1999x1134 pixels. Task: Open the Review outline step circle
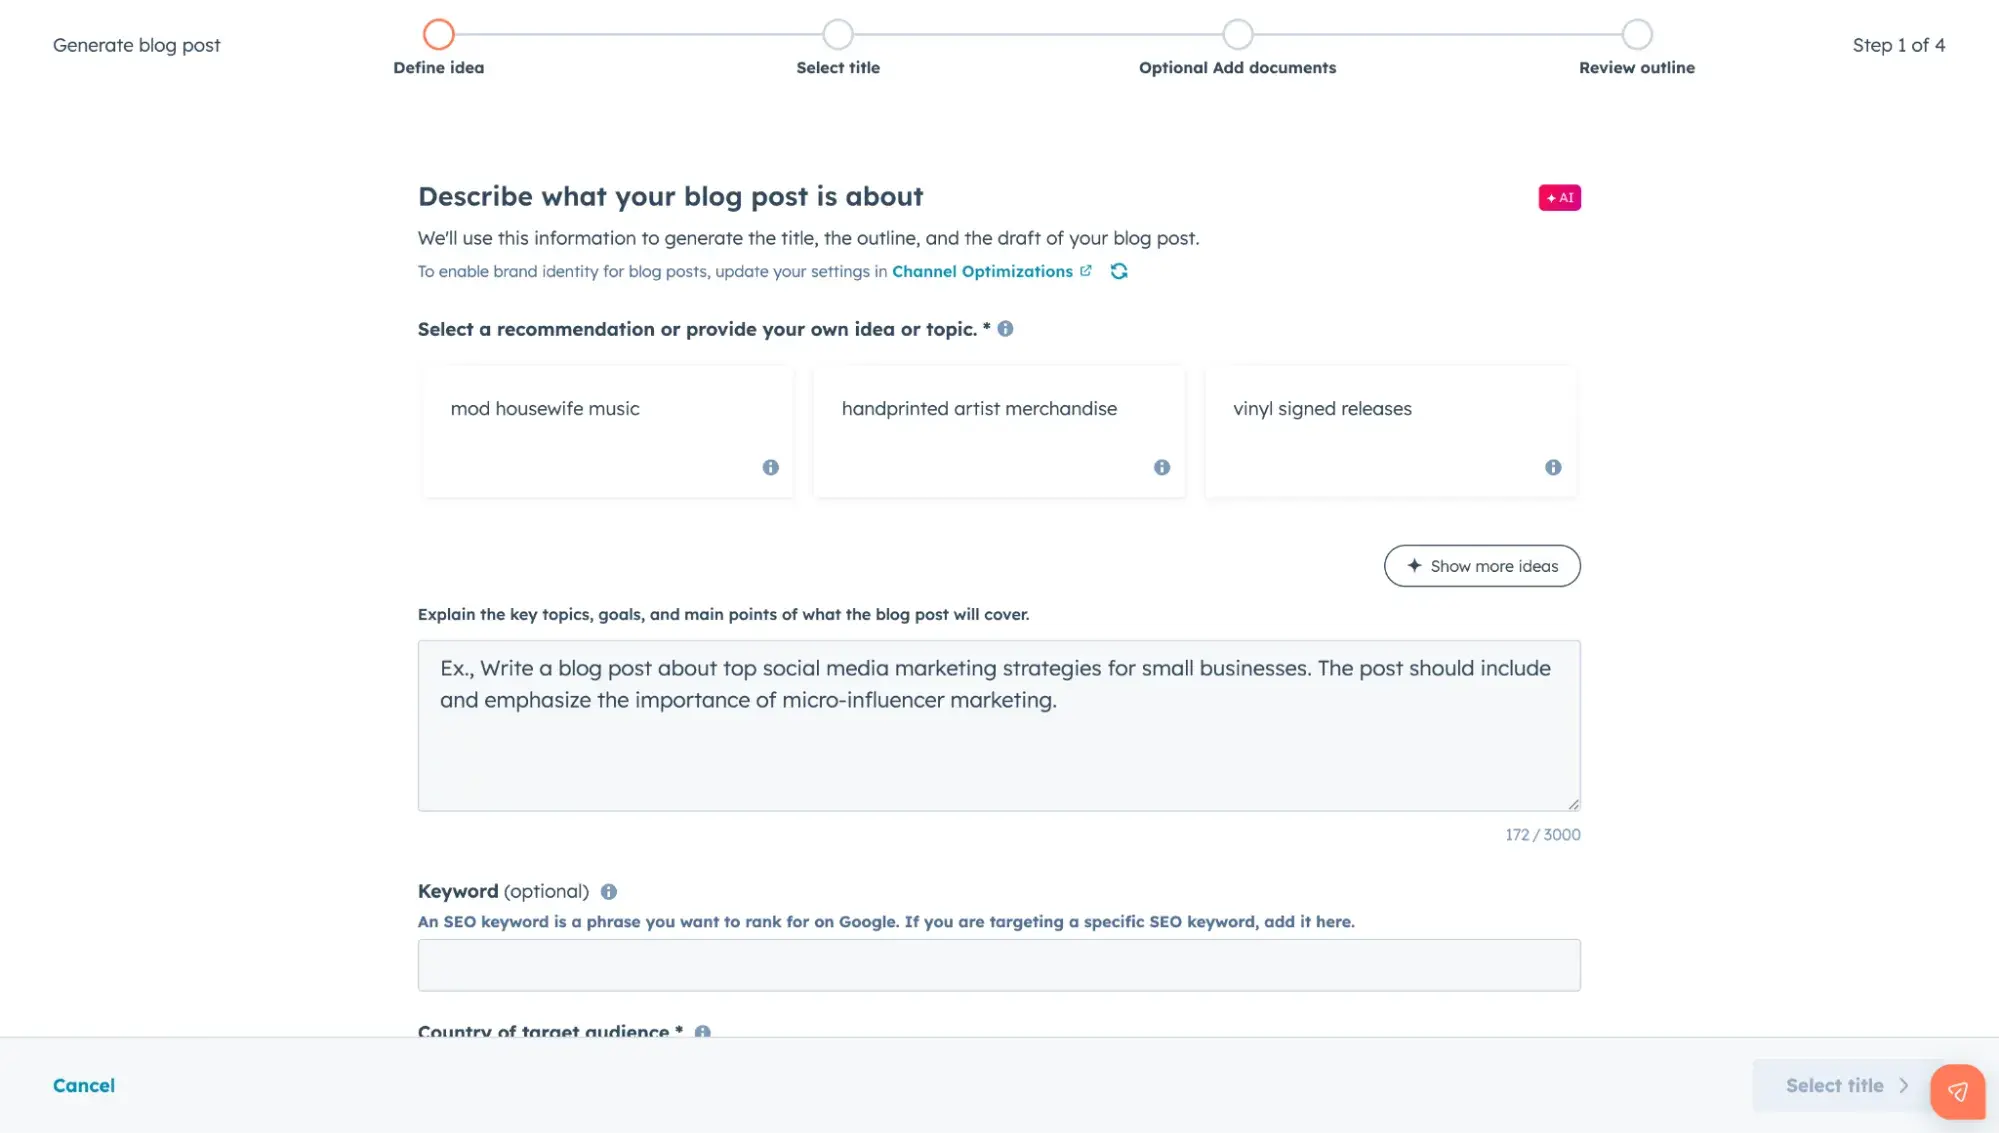coord(1636,32)
